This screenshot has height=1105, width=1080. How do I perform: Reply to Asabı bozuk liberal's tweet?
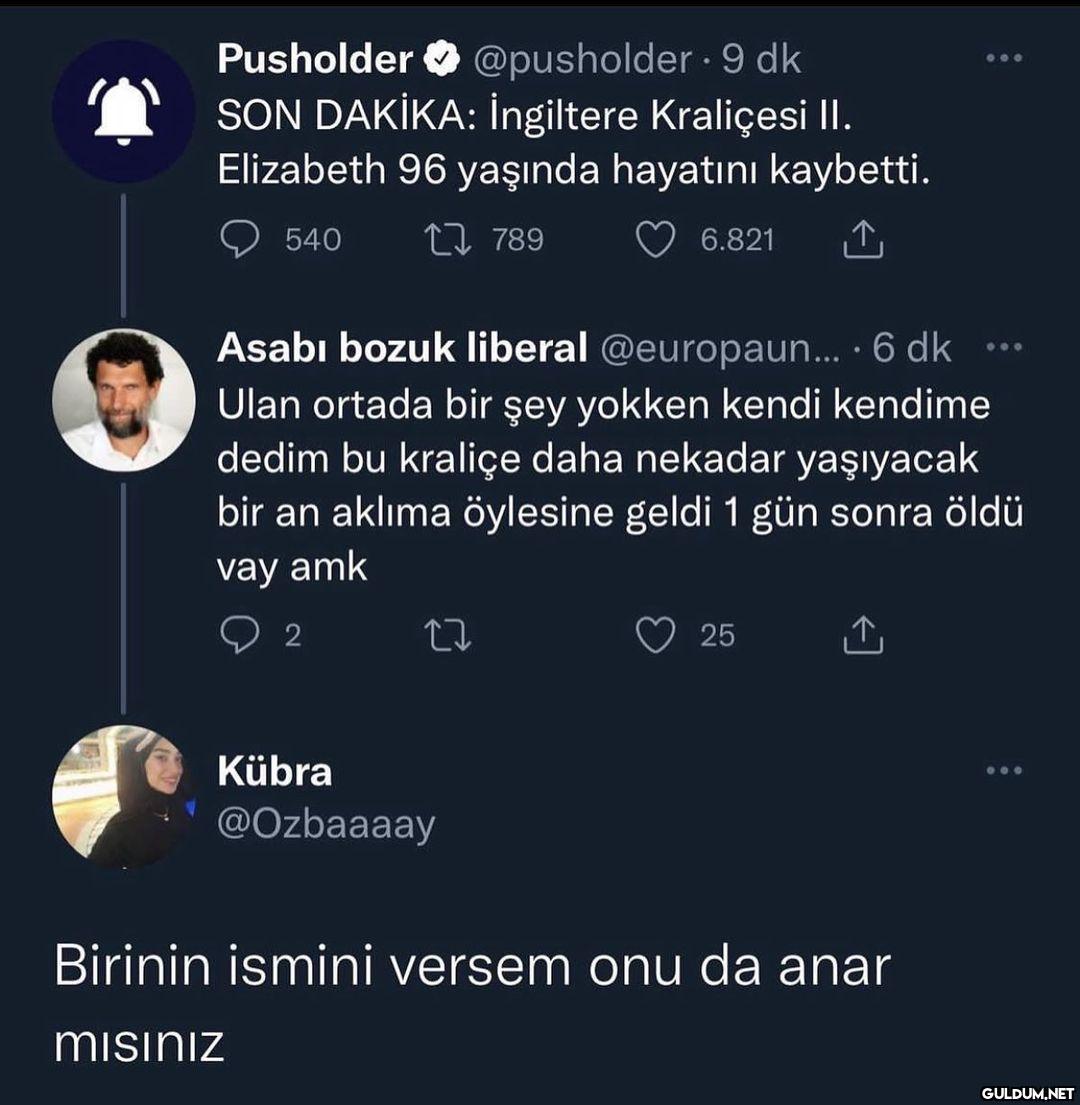coord(239,636)
